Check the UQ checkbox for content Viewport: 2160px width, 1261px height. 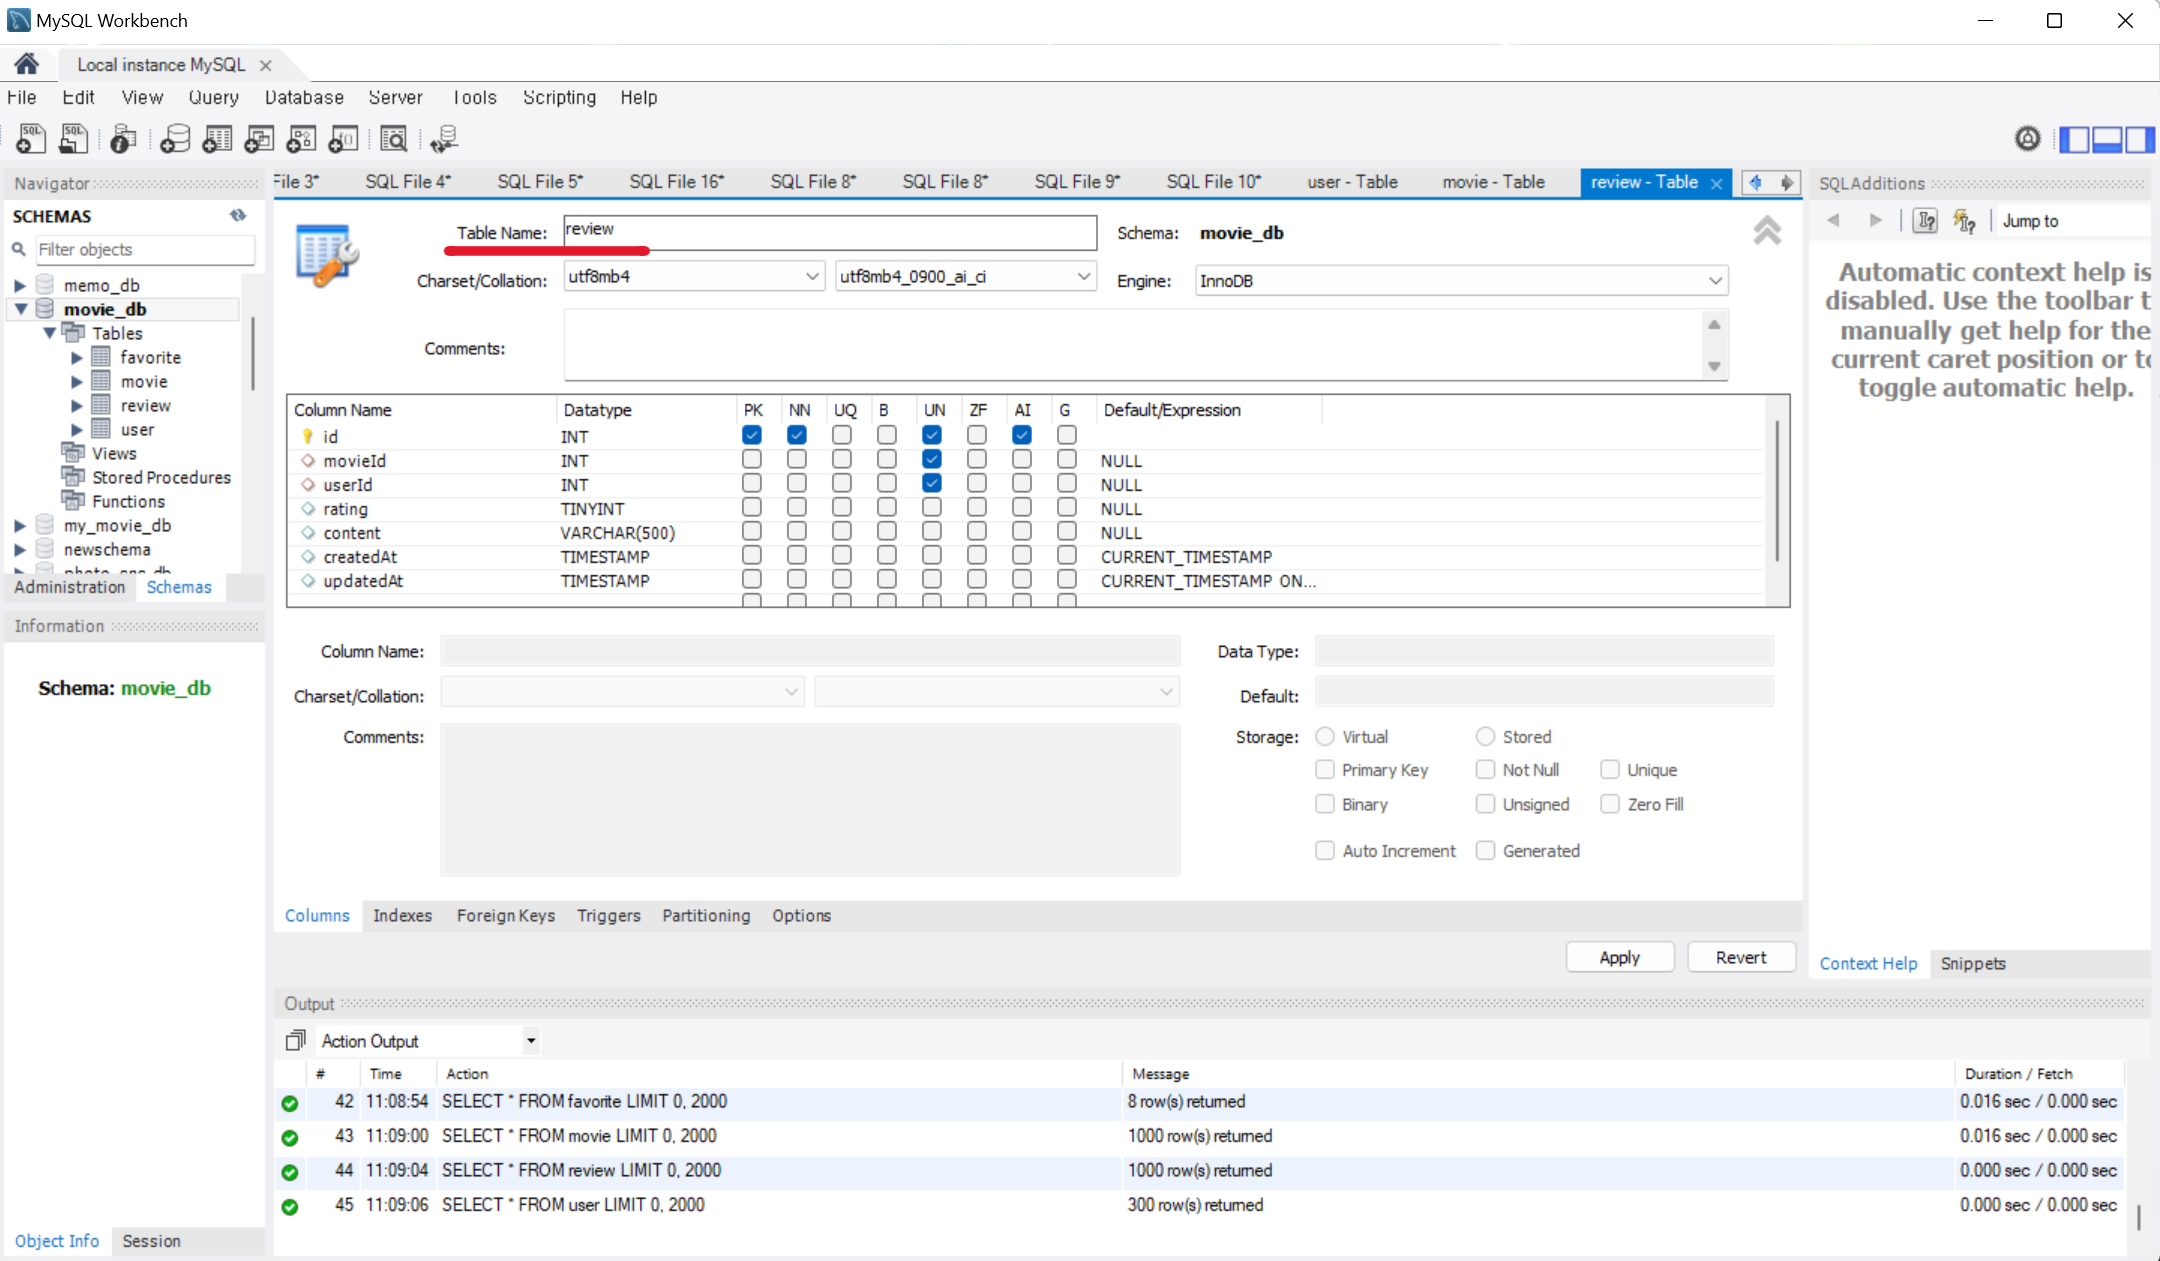[x=842, y=531]
